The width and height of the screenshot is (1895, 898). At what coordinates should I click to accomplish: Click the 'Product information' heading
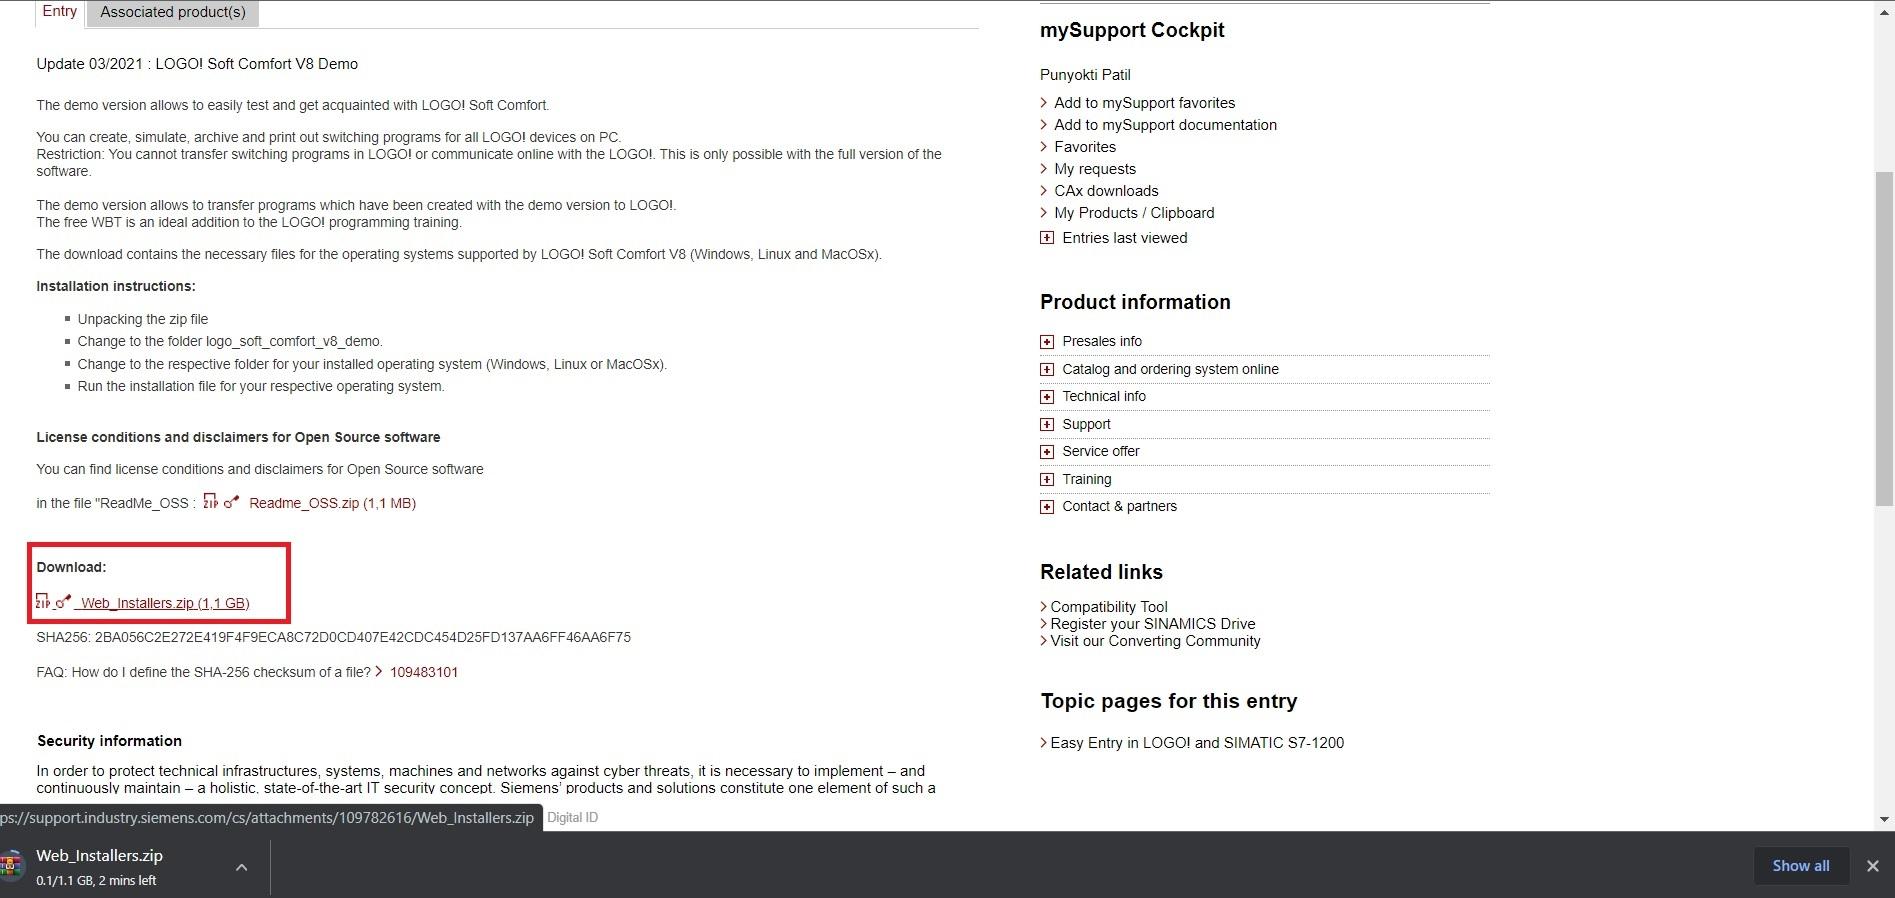[1135, 302]
